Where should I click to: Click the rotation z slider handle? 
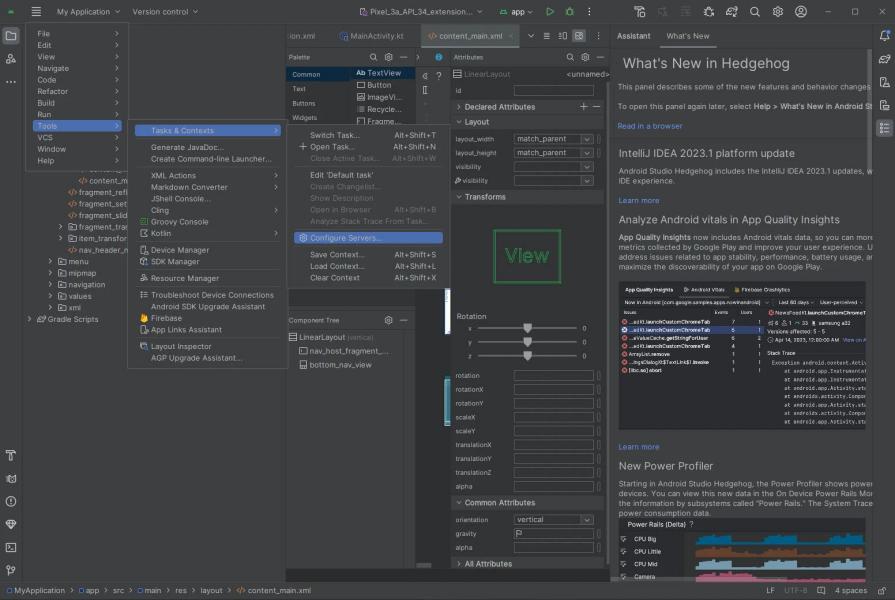pyautogui.click(x=527, y=356)
